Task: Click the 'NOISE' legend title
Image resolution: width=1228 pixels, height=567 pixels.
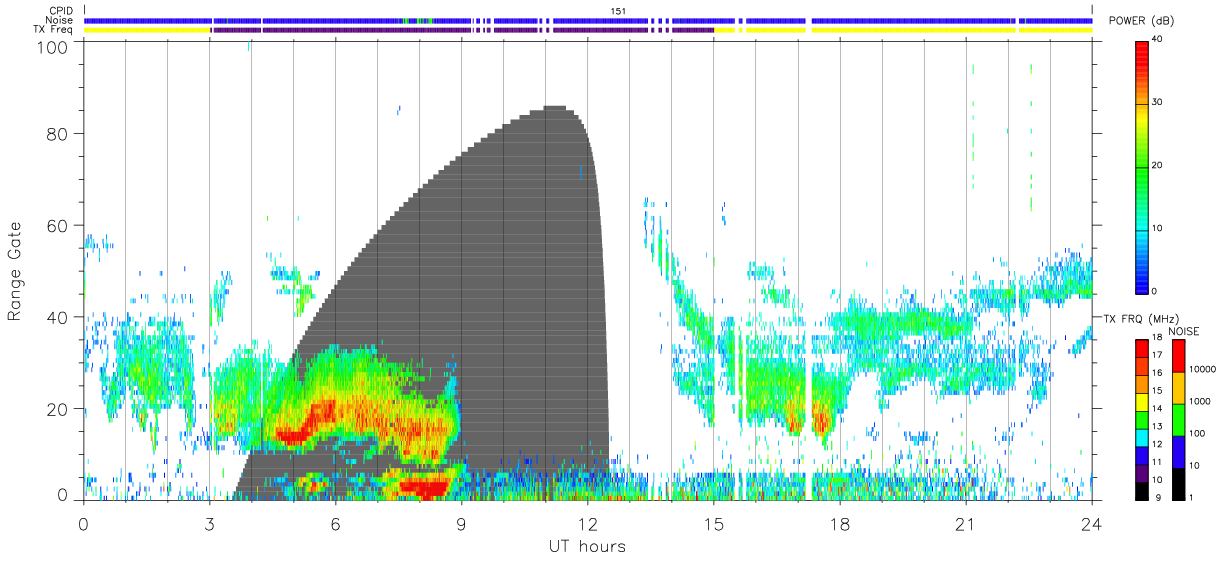Action: [1184, 331]
